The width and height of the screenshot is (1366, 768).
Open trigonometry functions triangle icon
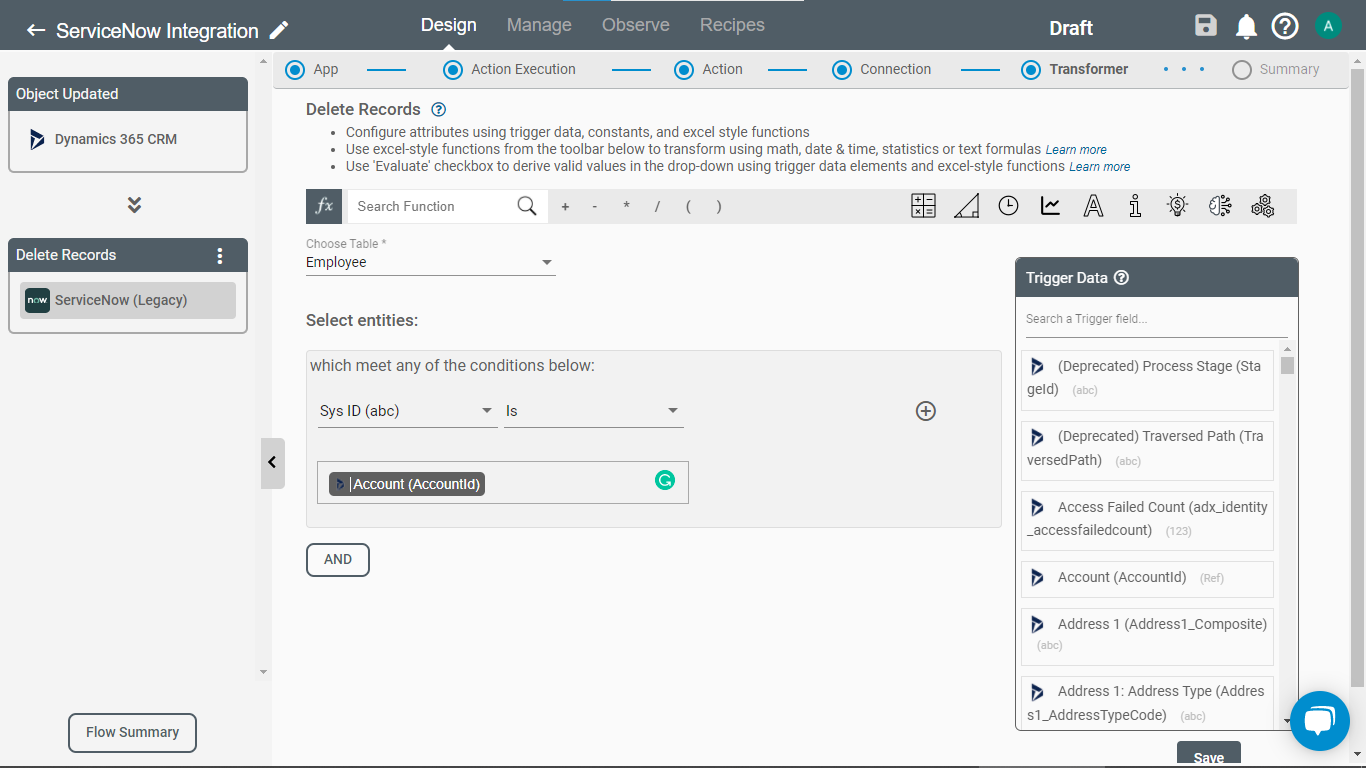pyautogui.click(x=966, y=206)
